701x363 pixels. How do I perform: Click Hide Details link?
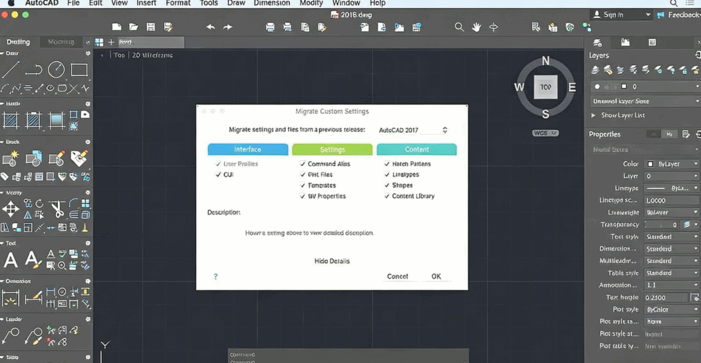(x=332, y=261)
